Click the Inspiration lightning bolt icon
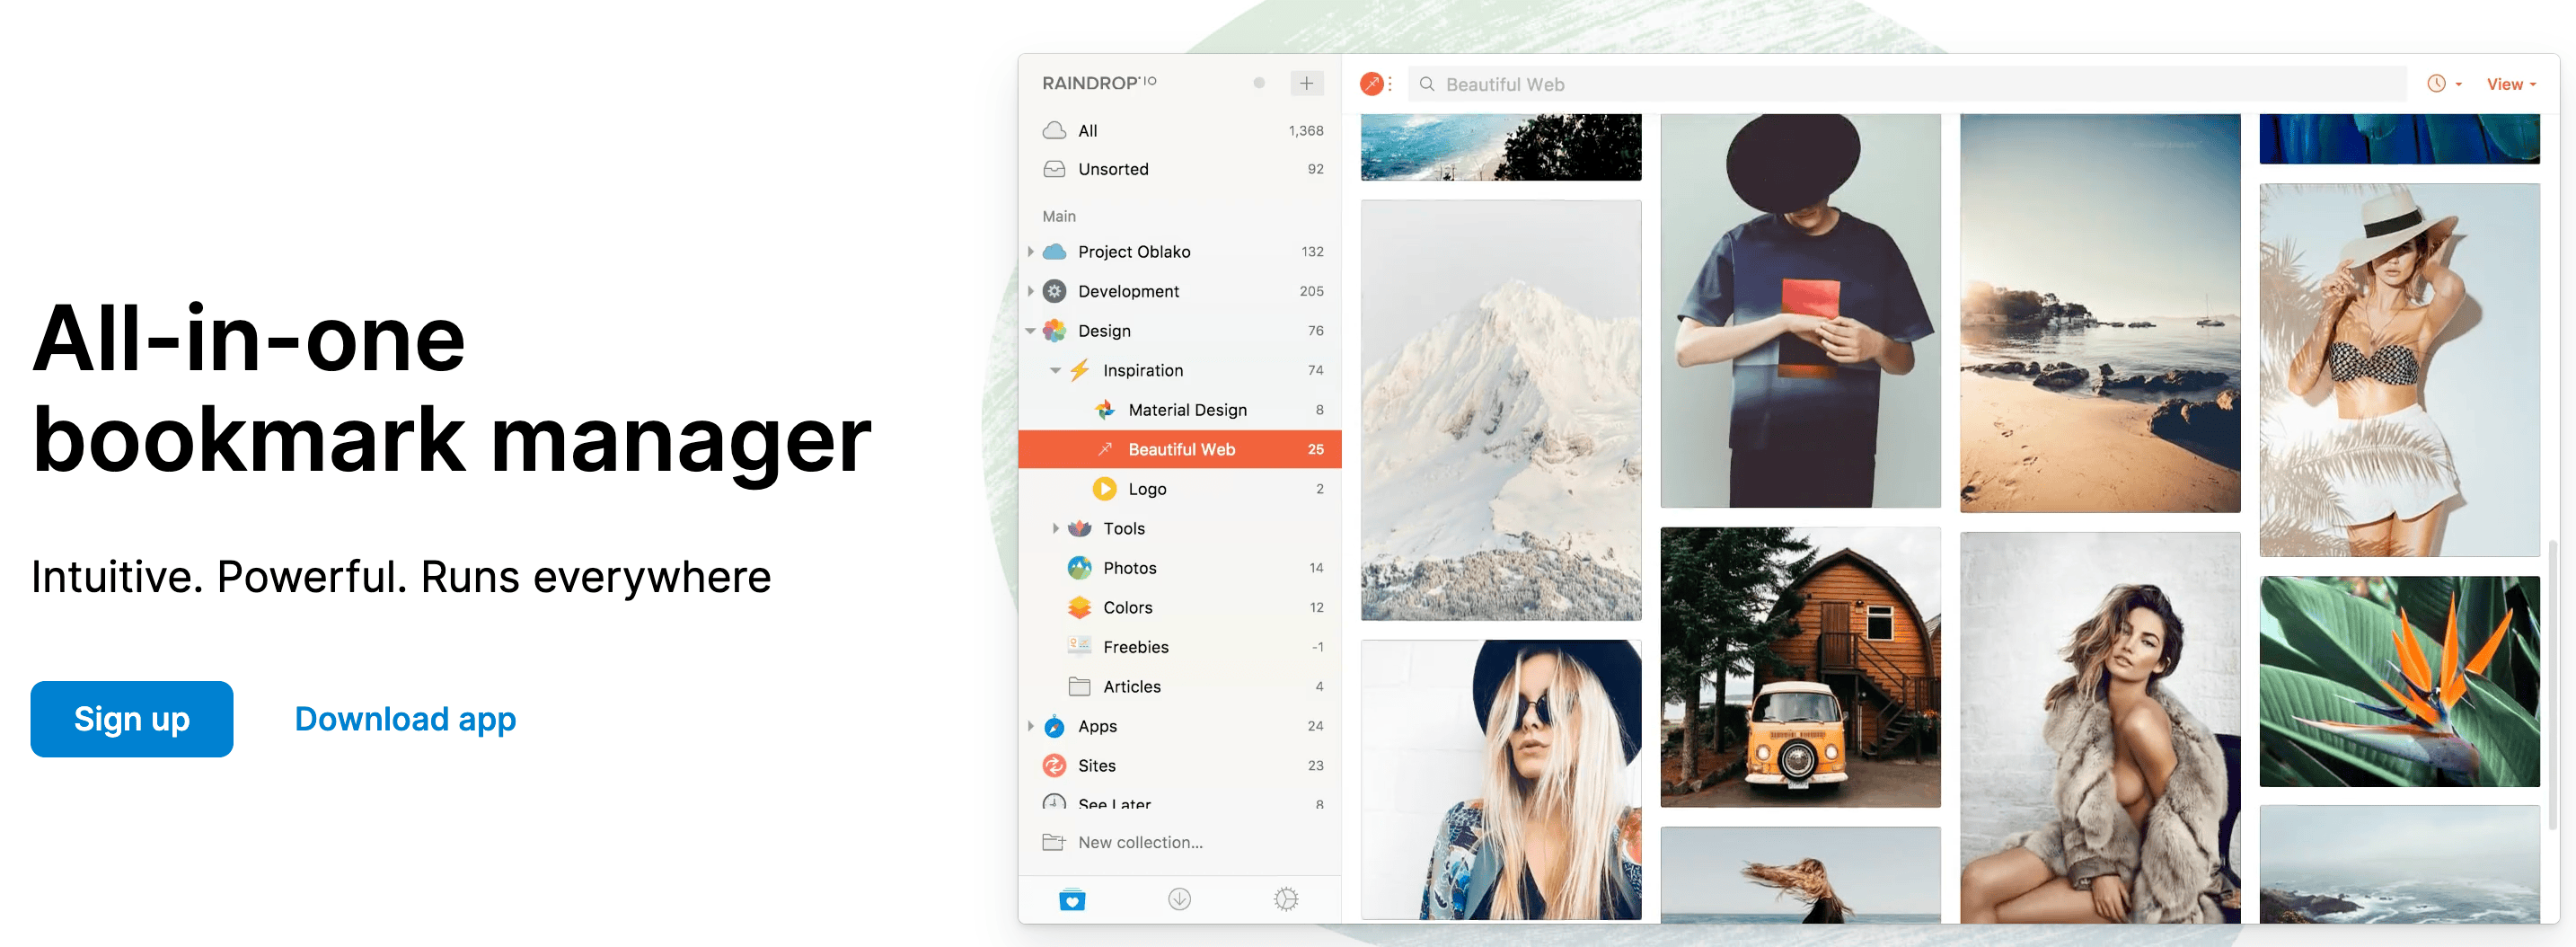Viewport: 2576px width, 947px height. [1079, 370]
